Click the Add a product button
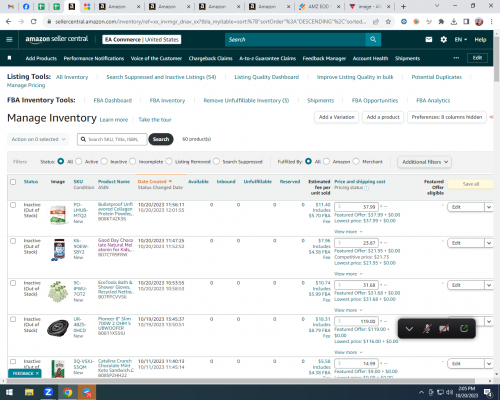Screen dimensions: 500x400 (x=383, y=117)
